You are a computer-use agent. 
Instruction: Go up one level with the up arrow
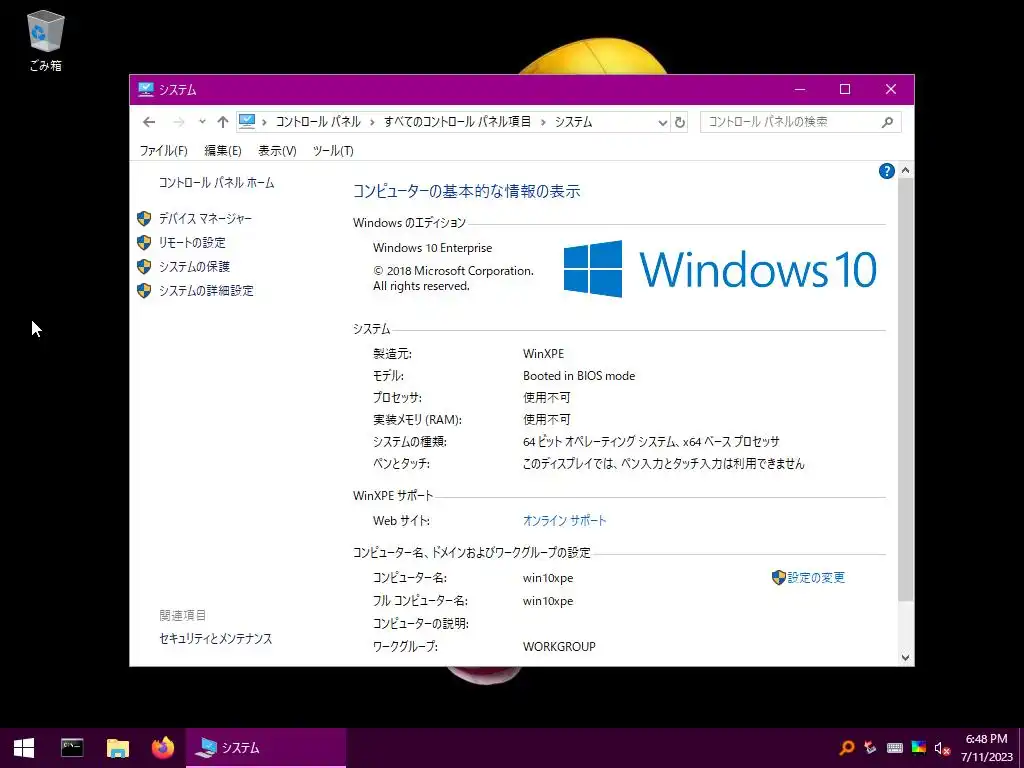[x=223, y=122]
